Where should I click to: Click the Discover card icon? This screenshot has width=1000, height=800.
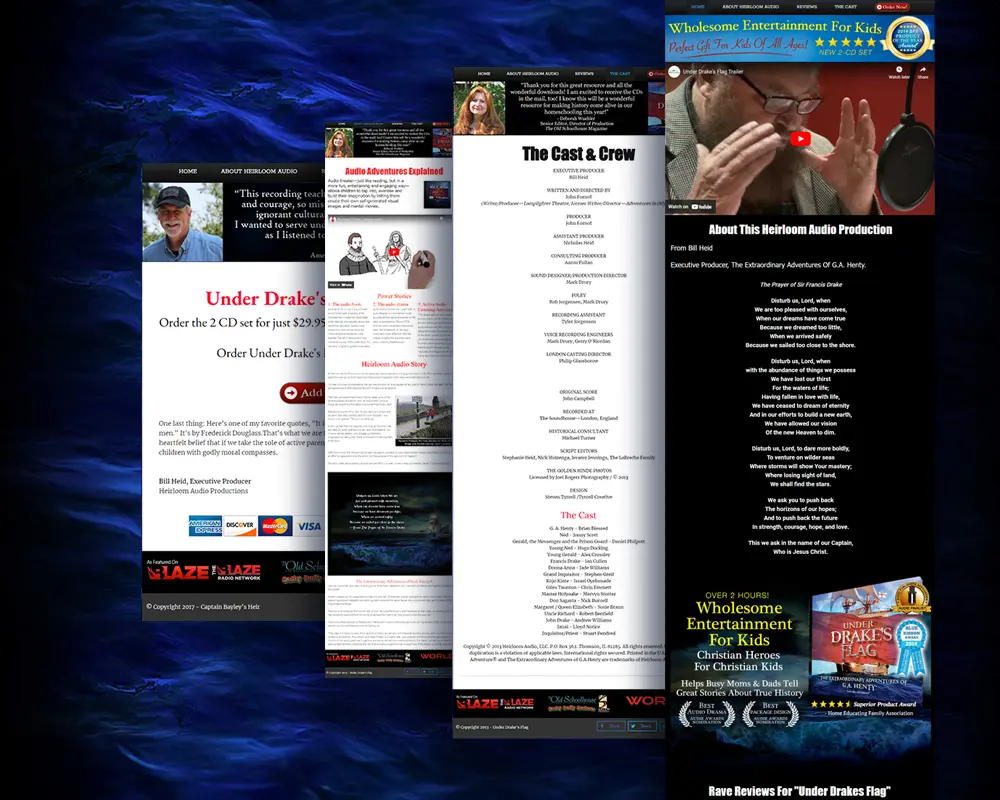point(240,526)
